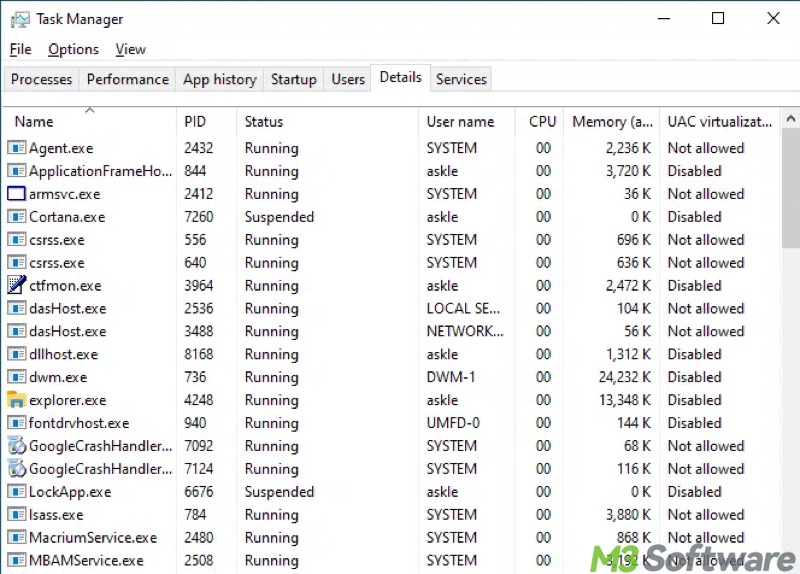Click the icon of dasHost.exe PID 2536
The image size is (800, 574).
[x=16, y=308]
